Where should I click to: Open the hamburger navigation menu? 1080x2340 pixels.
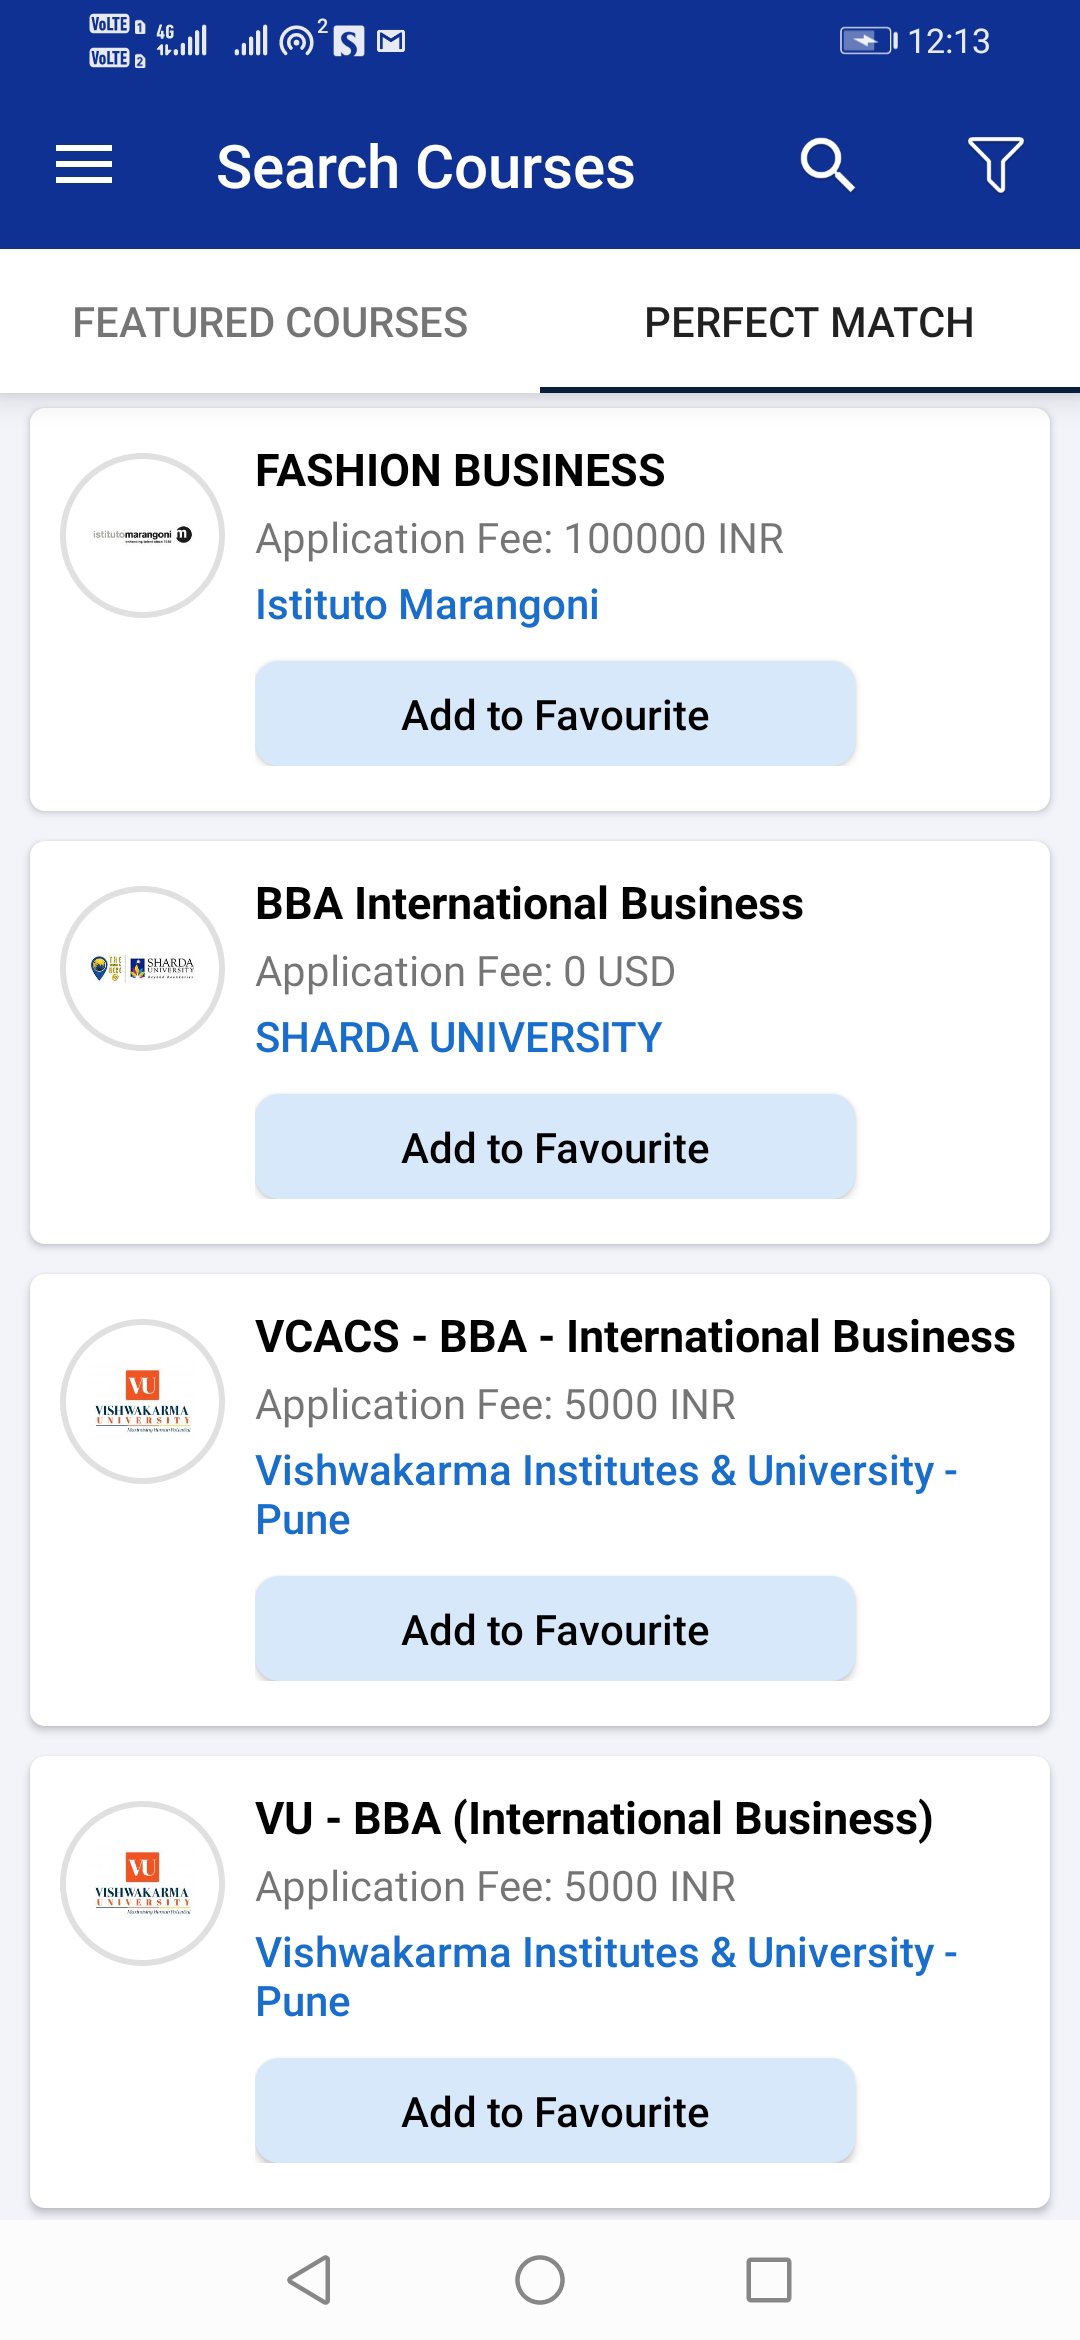coord(84,165)
